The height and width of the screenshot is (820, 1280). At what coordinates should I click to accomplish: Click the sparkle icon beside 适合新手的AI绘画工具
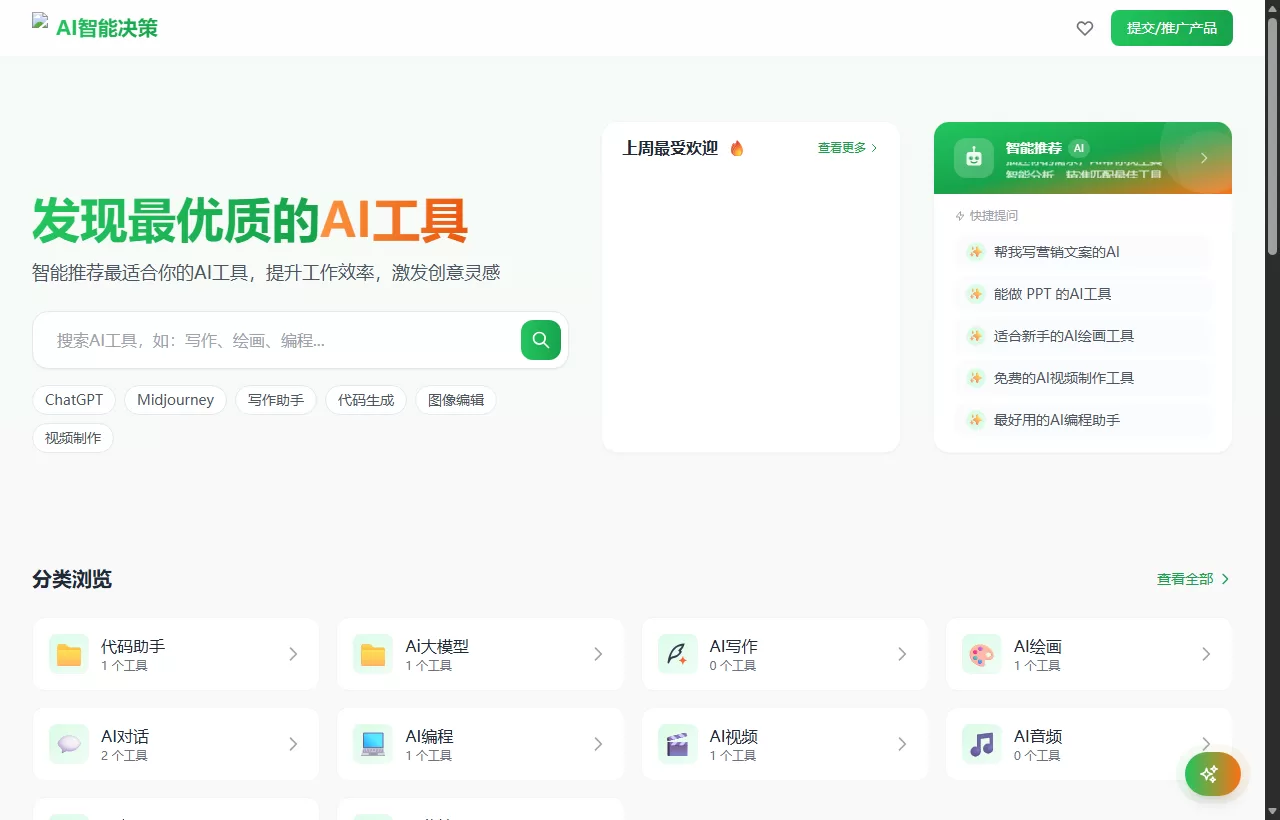[976, 336]
